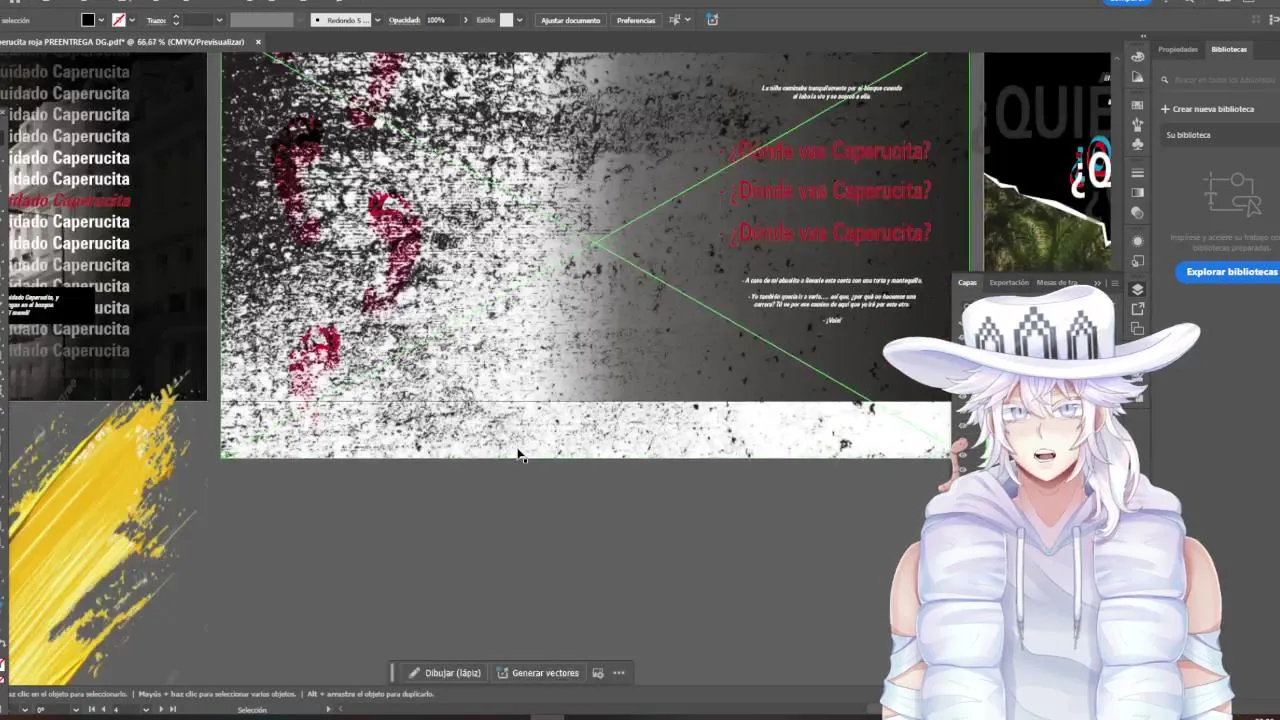Select Su biblioteca entry
This screenshot has height=720, width=1280.
[x=1220, y=135]
